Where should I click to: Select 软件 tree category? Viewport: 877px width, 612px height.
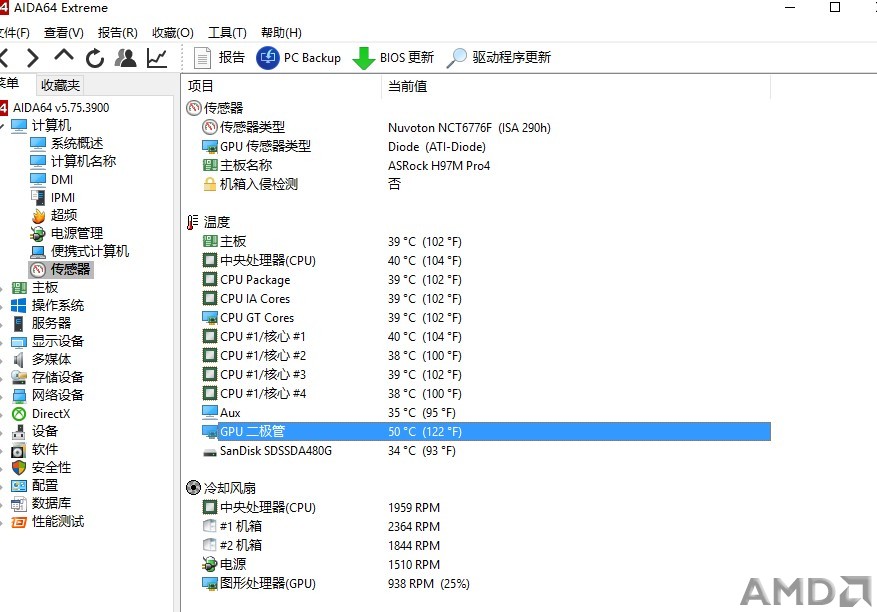[35, 449]
